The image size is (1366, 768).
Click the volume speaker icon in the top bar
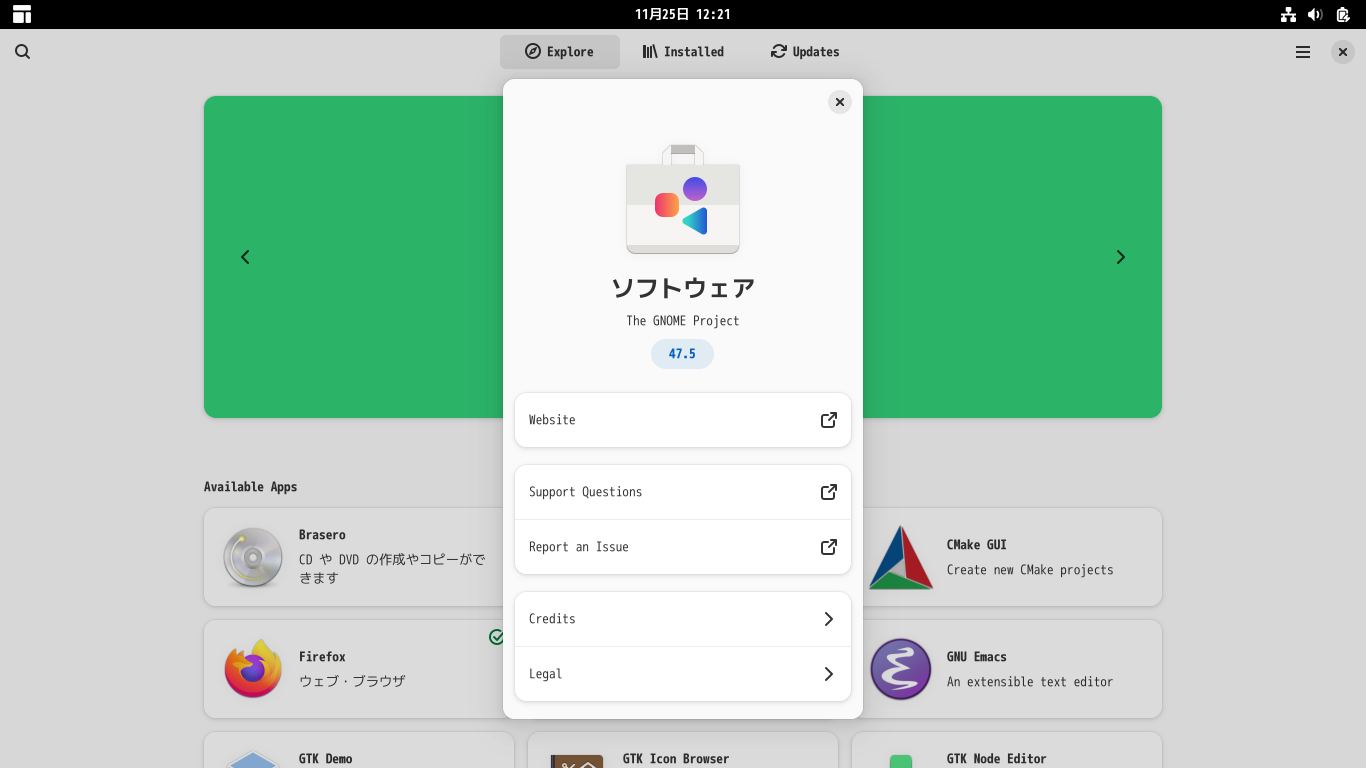click(1314, 14)
